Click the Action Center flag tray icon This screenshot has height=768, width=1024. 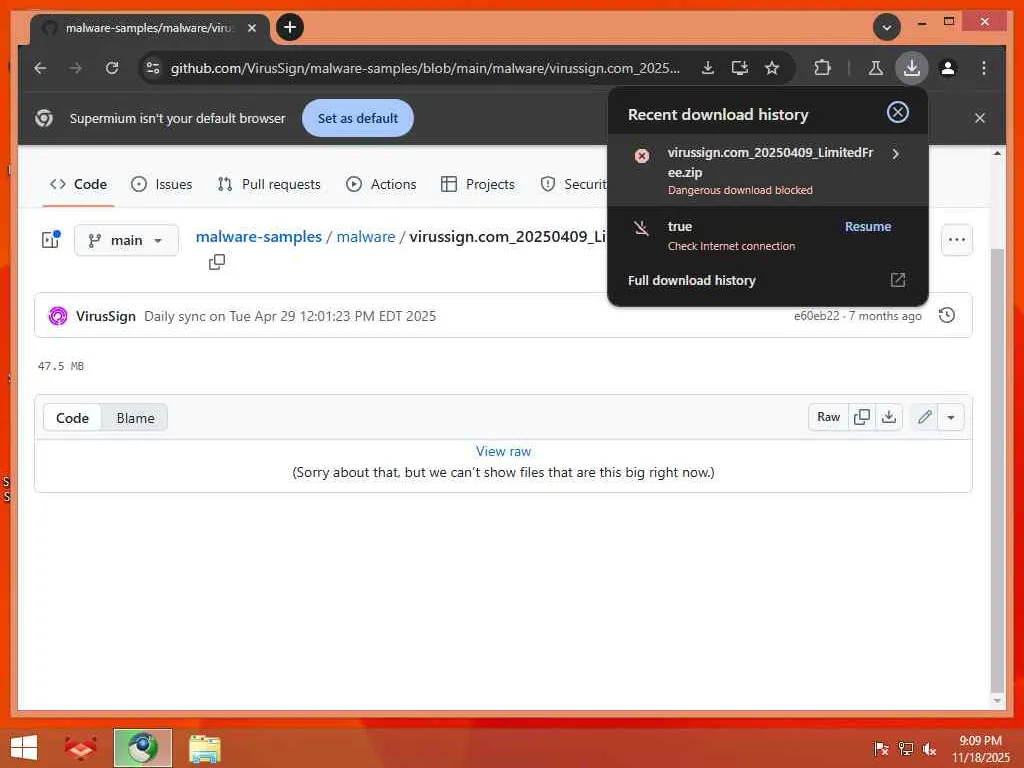[x=881, y=749]
